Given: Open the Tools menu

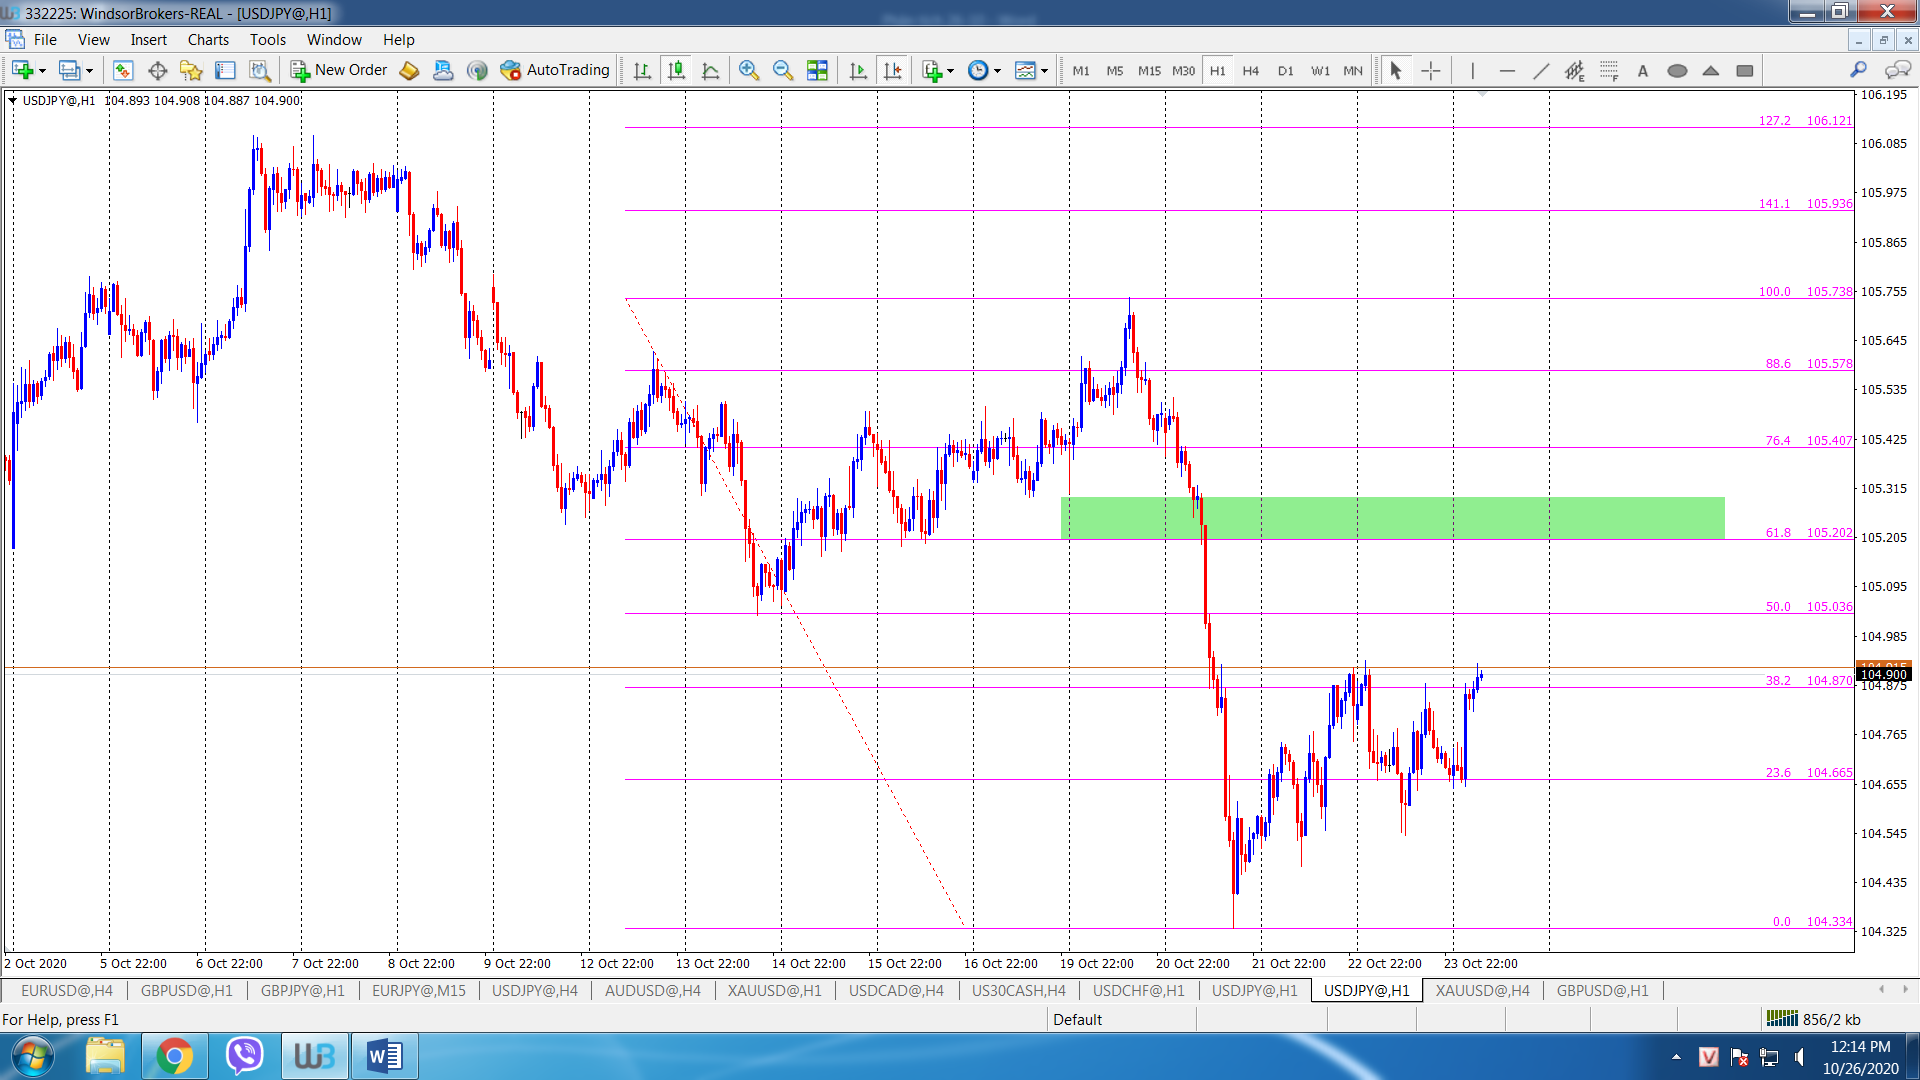Looking at the screenshot, I should pos(267,40).
